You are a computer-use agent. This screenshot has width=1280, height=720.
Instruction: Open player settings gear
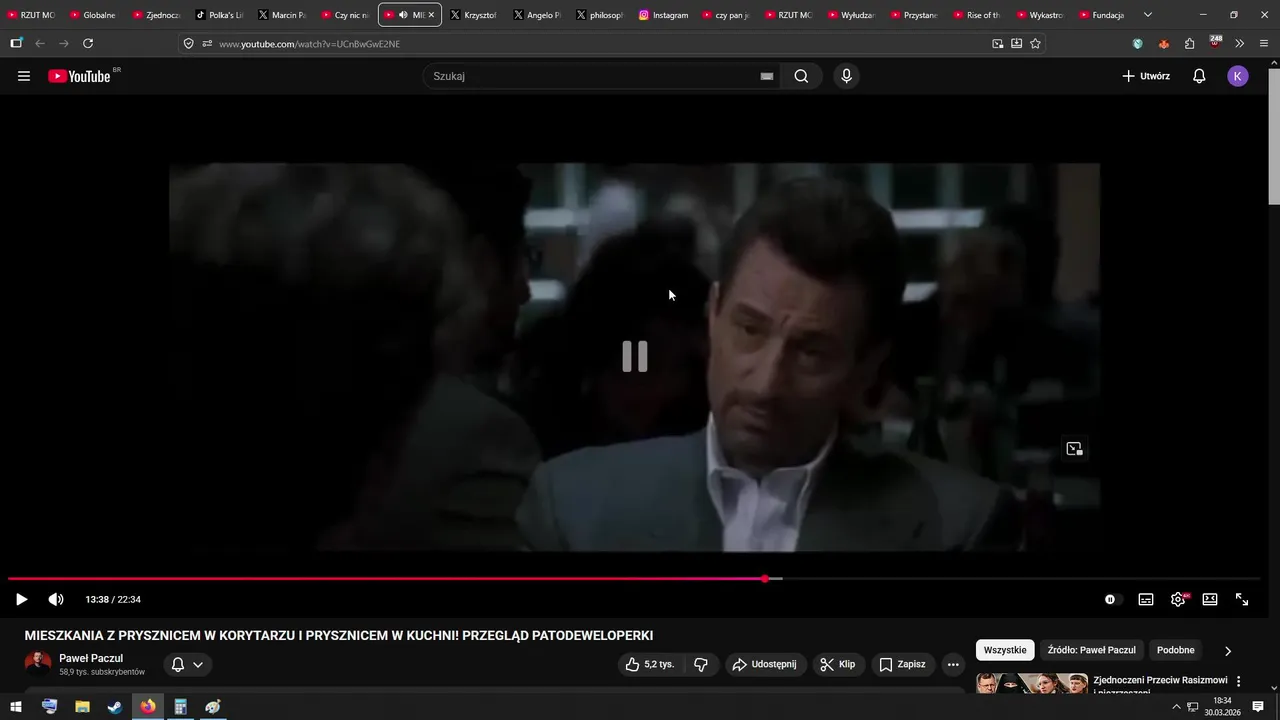[1178, 599]
